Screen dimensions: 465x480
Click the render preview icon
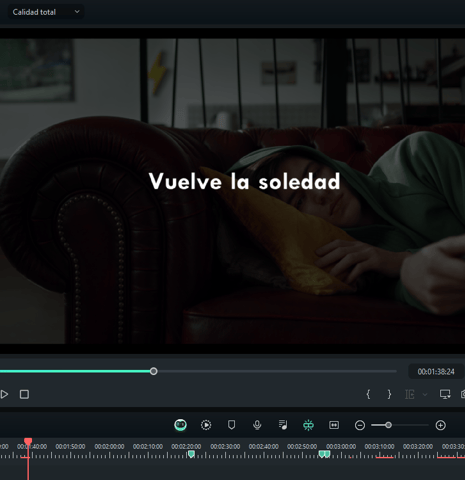206,425
